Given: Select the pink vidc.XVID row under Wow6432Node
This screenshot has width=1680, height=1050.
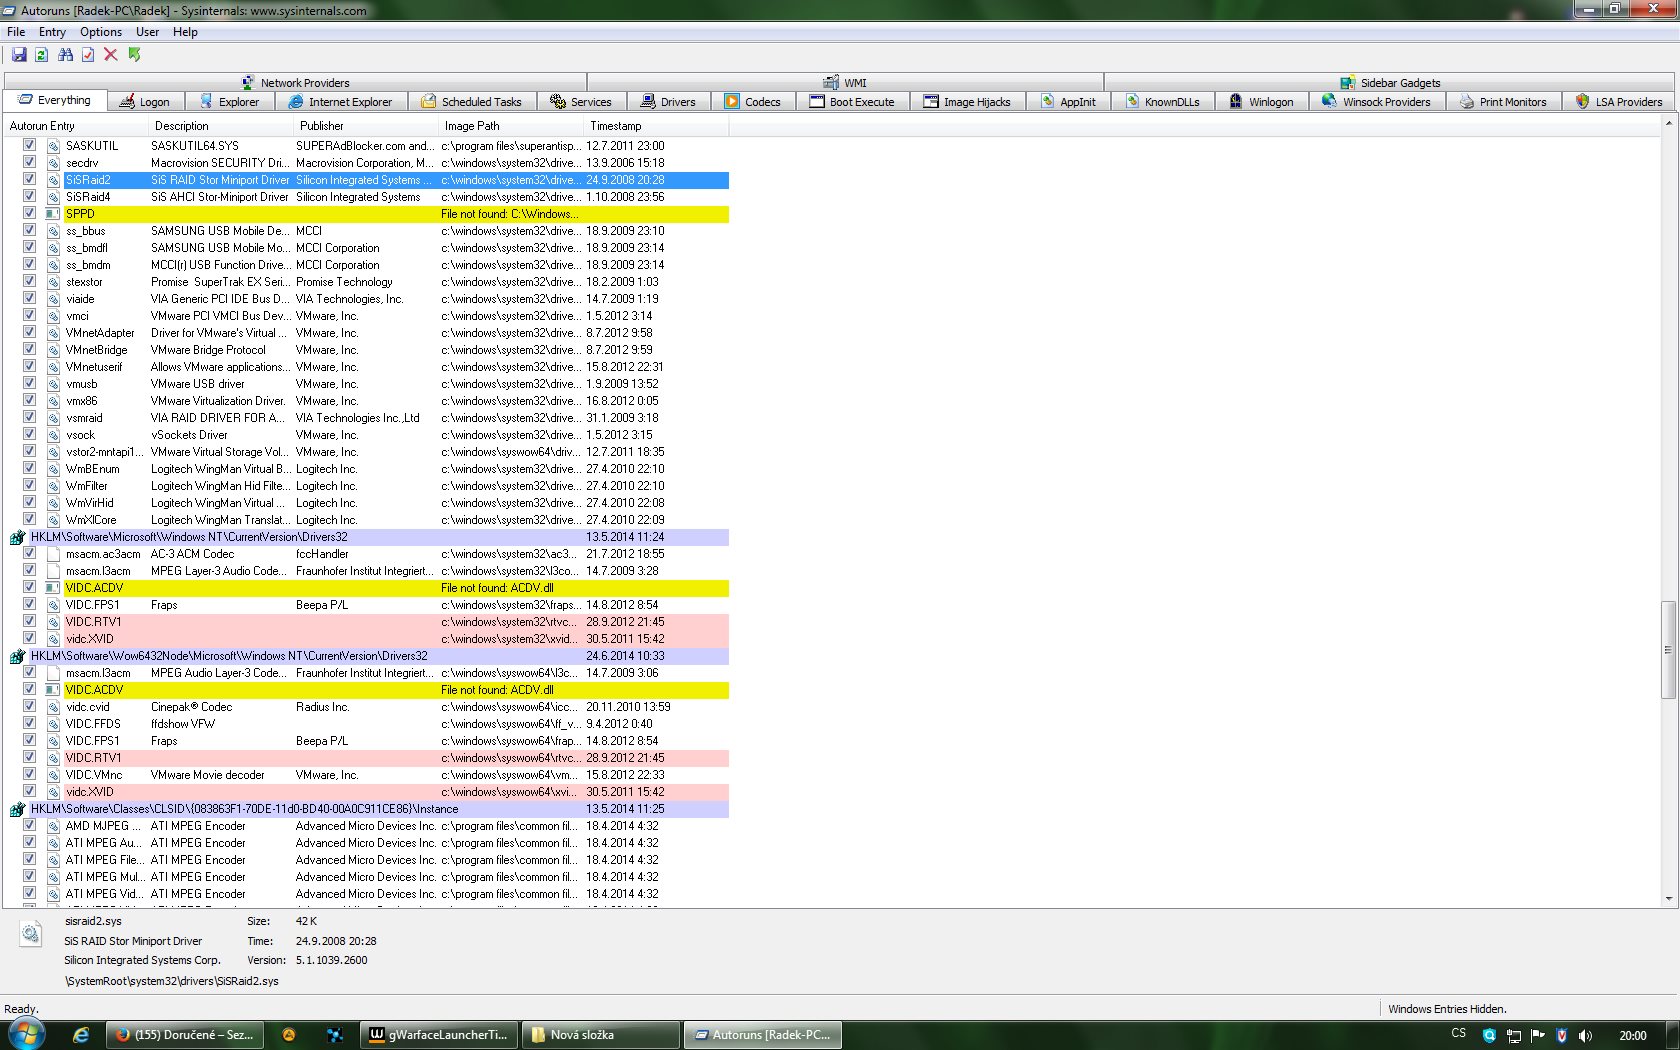Looking at the screenshot, I should pos(396,792).
